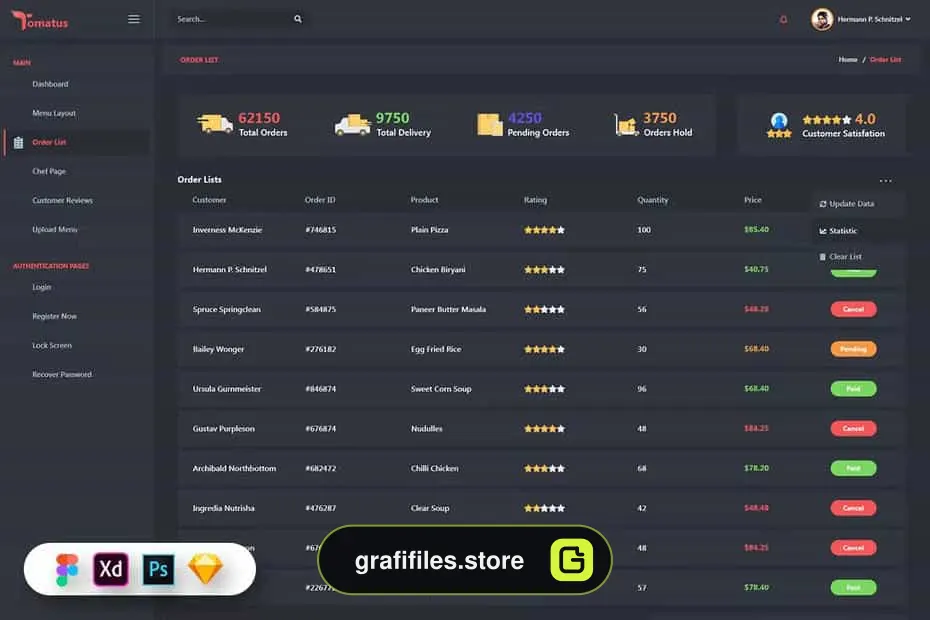Select Update Data from the options menu
This screenshot has width=930, height=620.
point(846,204)
